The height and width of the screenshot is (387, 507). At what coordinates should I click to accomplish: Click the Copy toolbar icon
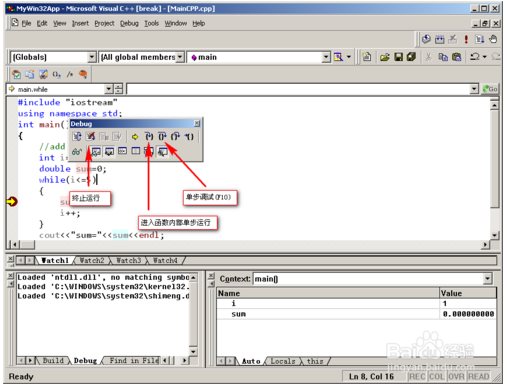[x=443, y=57]
